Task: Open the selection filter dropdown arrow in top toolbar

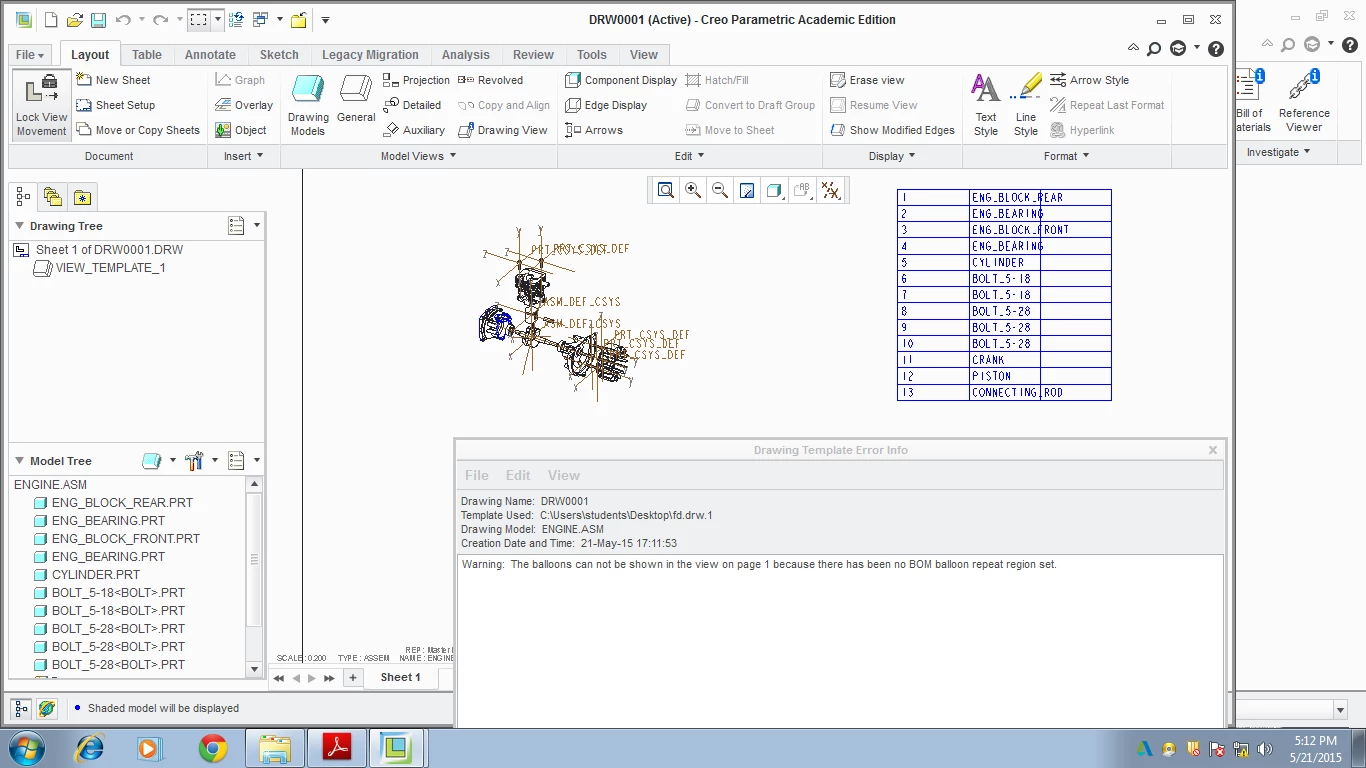Action: pos(217,20)
